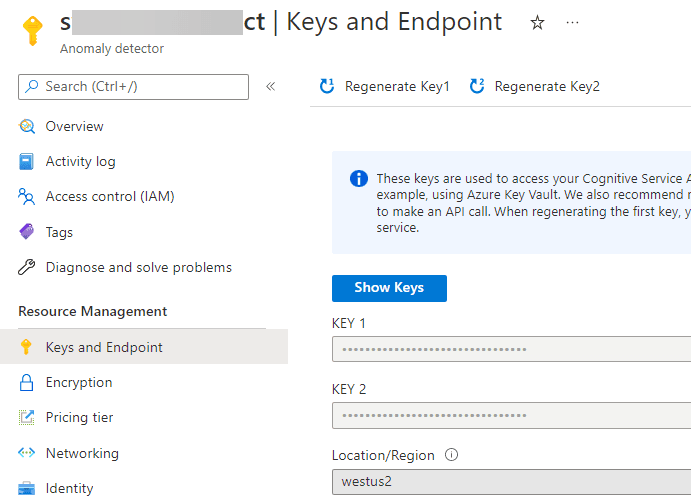Select Keys and Endpoint in sidebar
The width and height of the screenshot is (691, 504).
[144, 347]
